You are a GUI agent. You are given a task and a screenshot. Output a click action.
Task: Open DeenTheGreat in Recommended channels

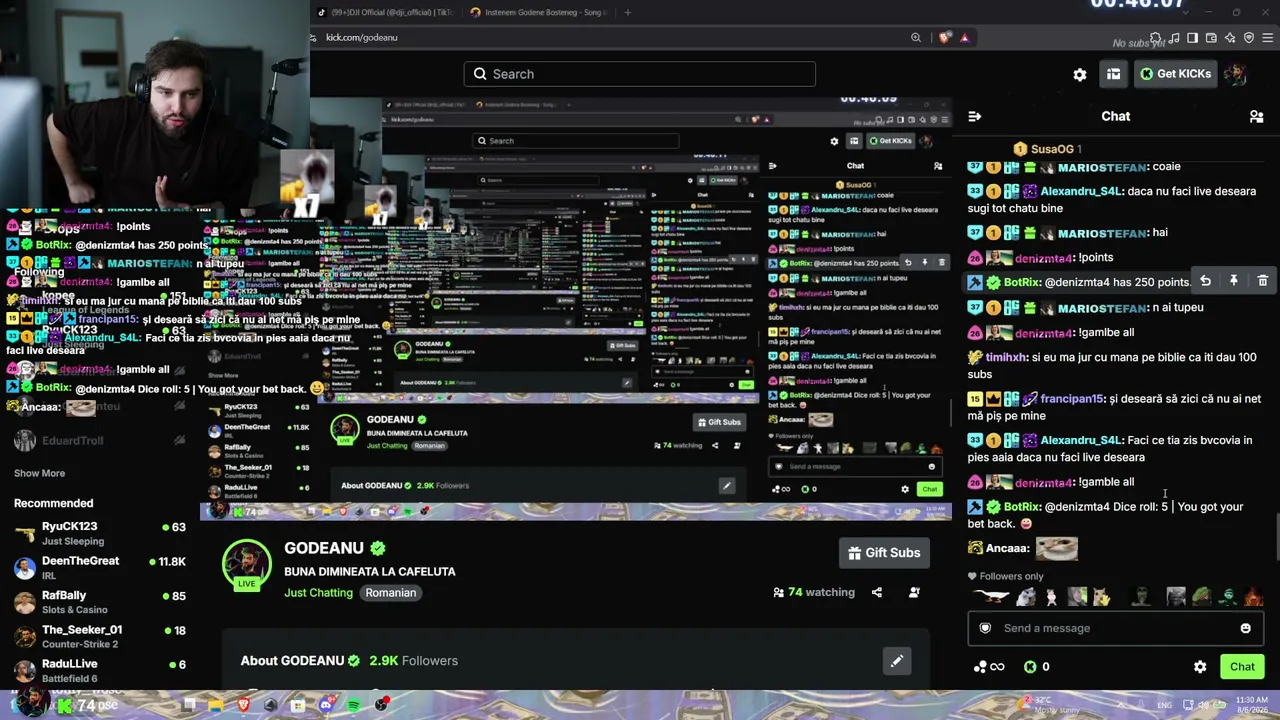[100, 567]
